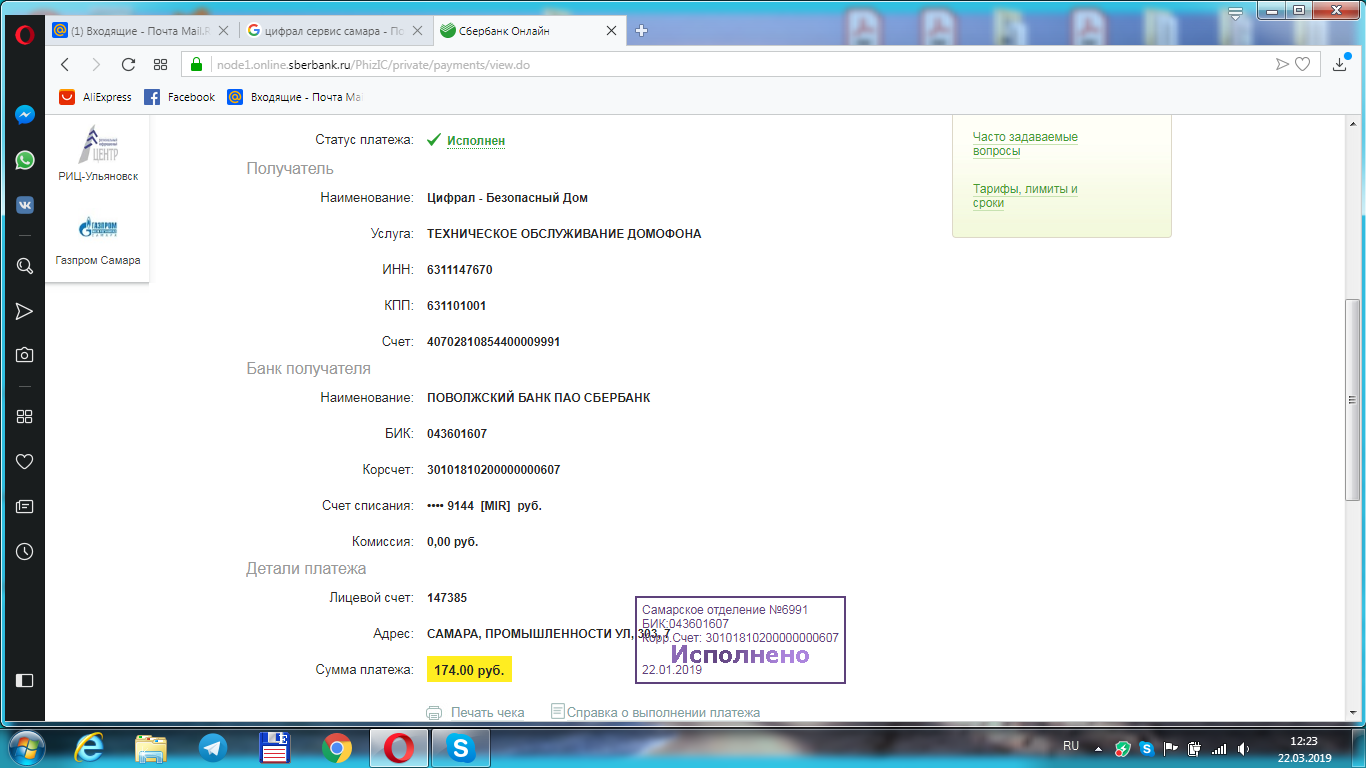This screenshot has width=1366, height=768.
Task: Open Skype from taskbar
Action: (460, 747)
